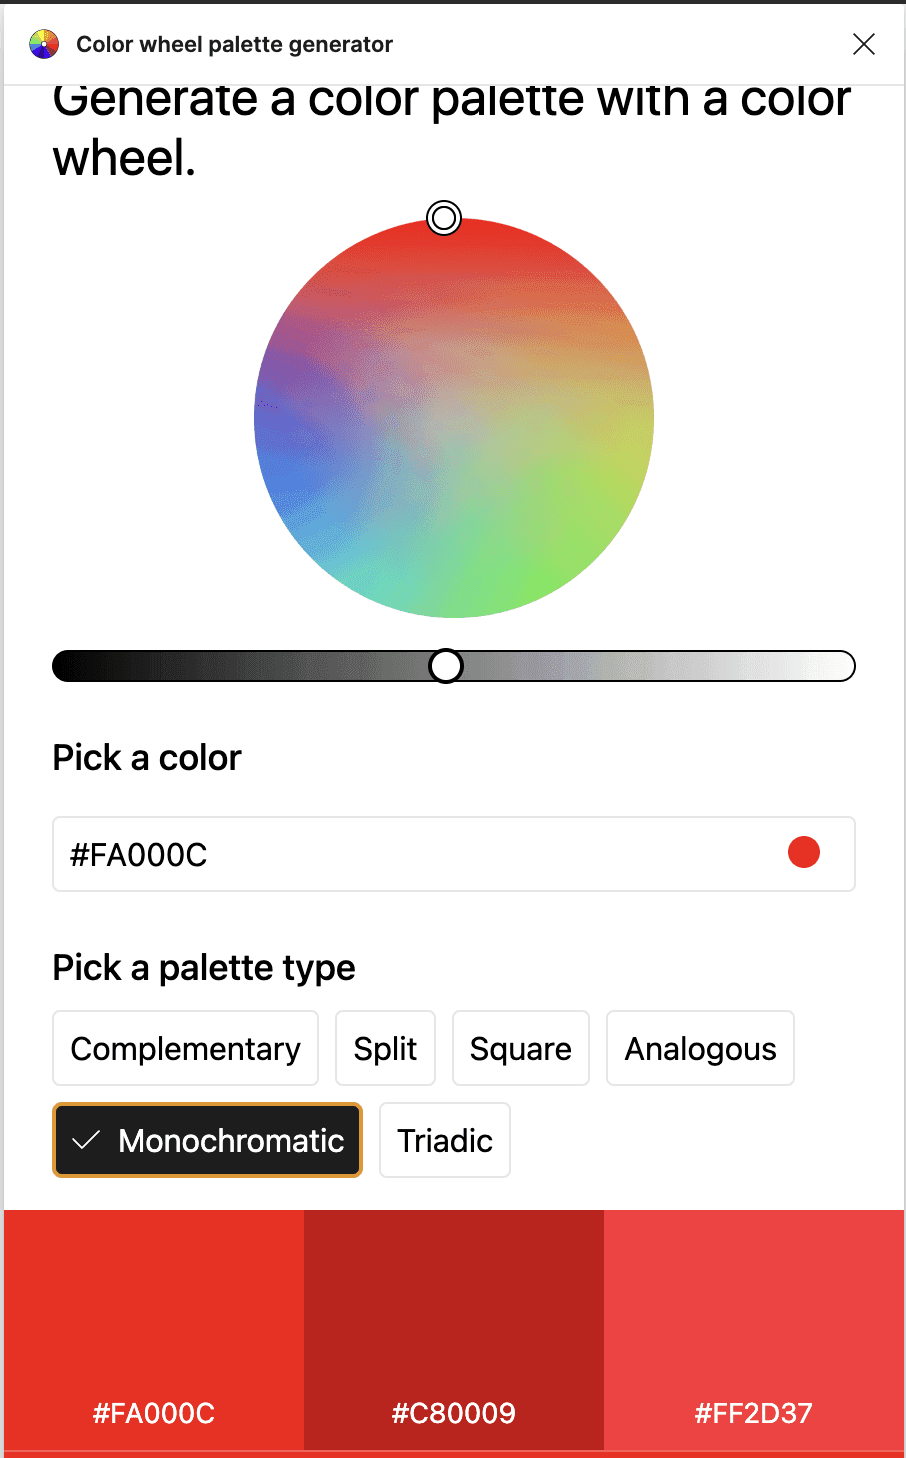Close the Color wheel palette generator
This screenshot has height=1458, width=906.
(x=863, y=44)
